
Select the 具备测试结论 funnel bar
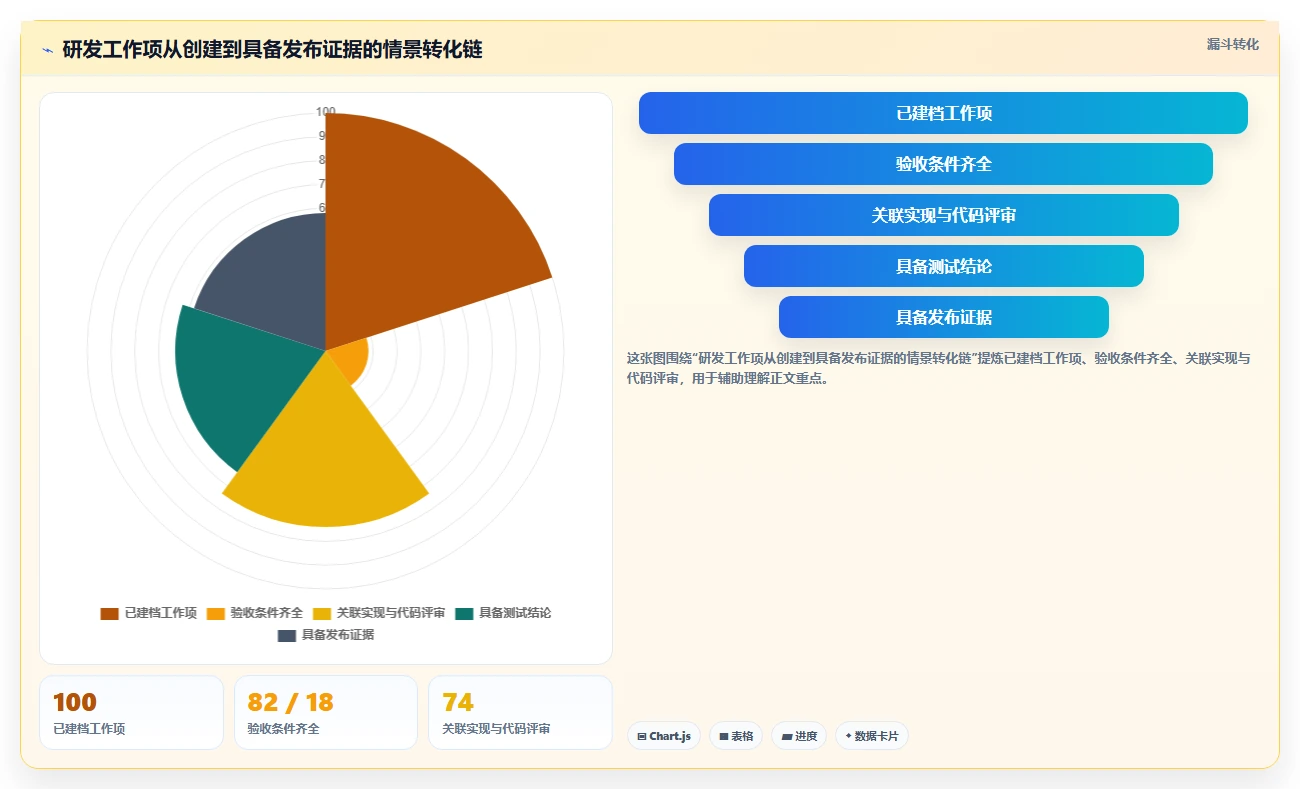[x=943, y=266]
